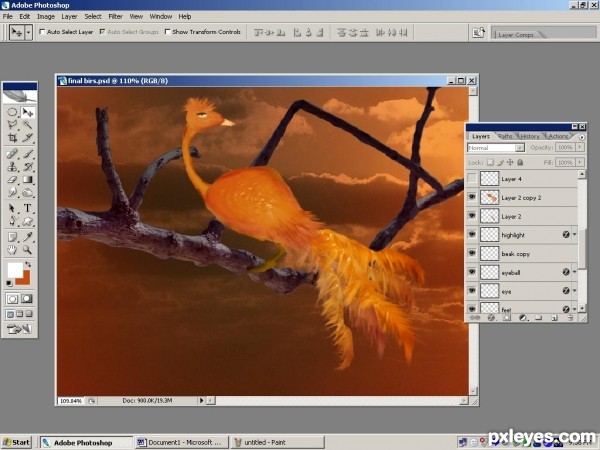The width and height of the screenshot is (600, 450).
Task: Add layer style at Layers panel bottom
Action: coord(491,318)
